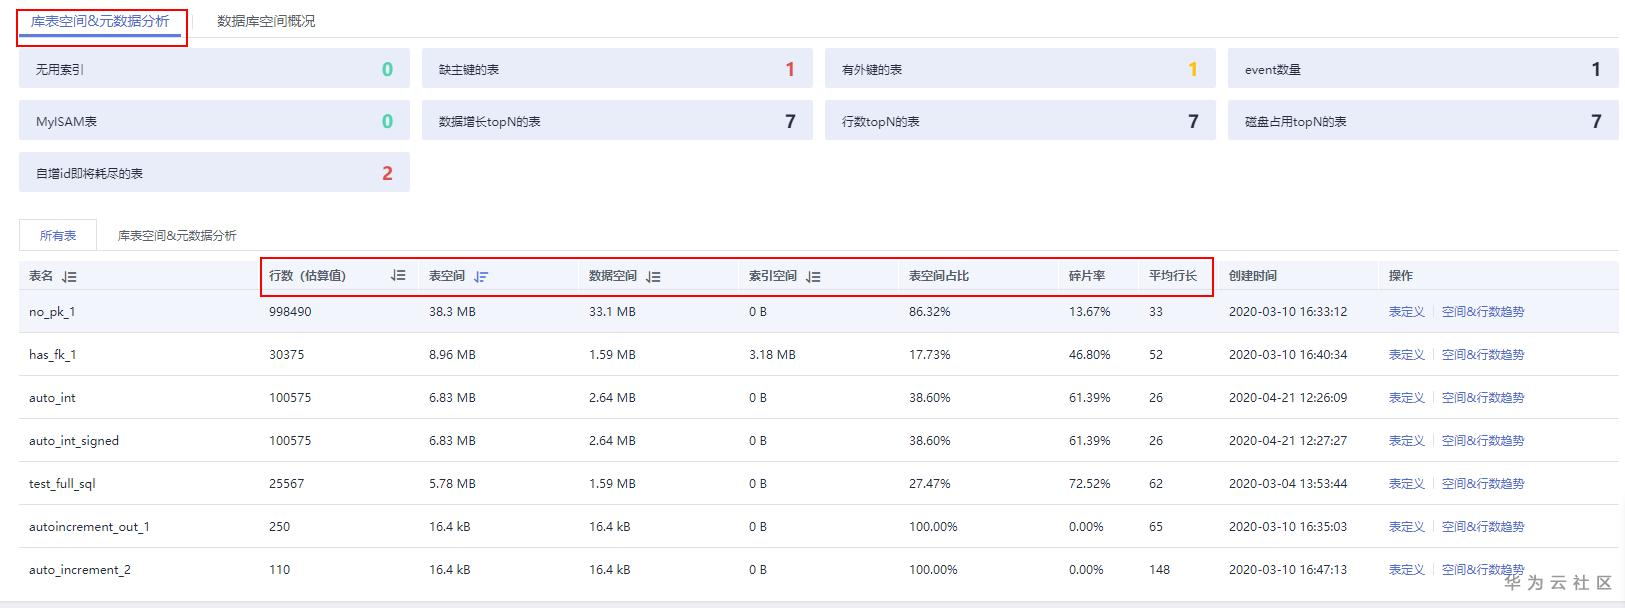Open 空间&行数趋势 for has_fk_1

pyautogui.click(x=1482, y=355)
